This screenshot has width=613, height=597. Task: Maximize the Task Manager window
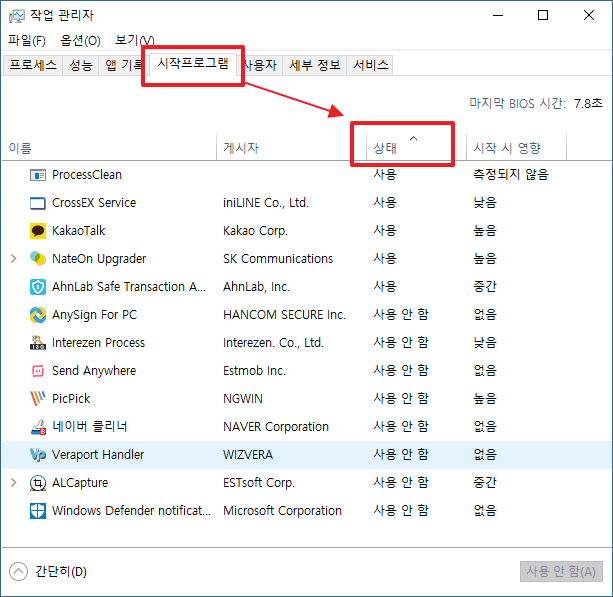(x=543, y=16)
